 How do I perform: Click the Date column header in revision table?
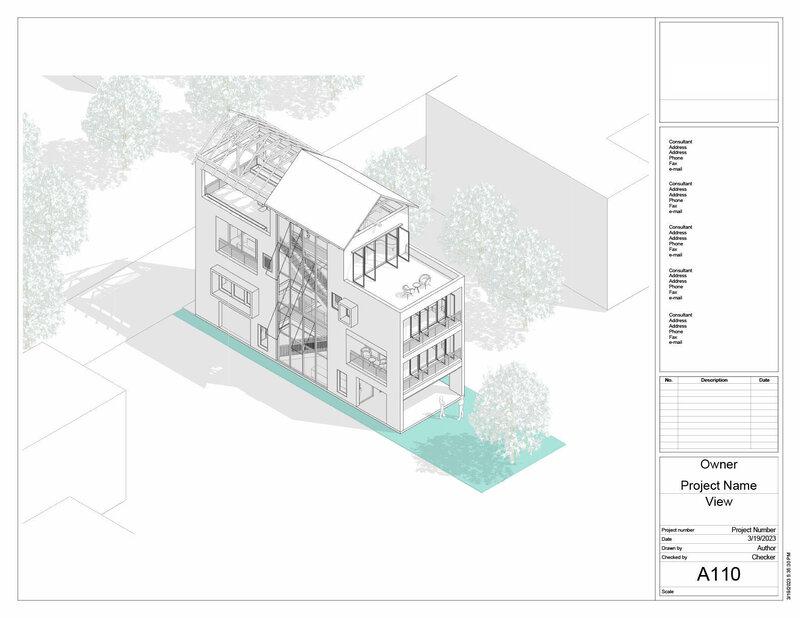click(x=764, y=380)
